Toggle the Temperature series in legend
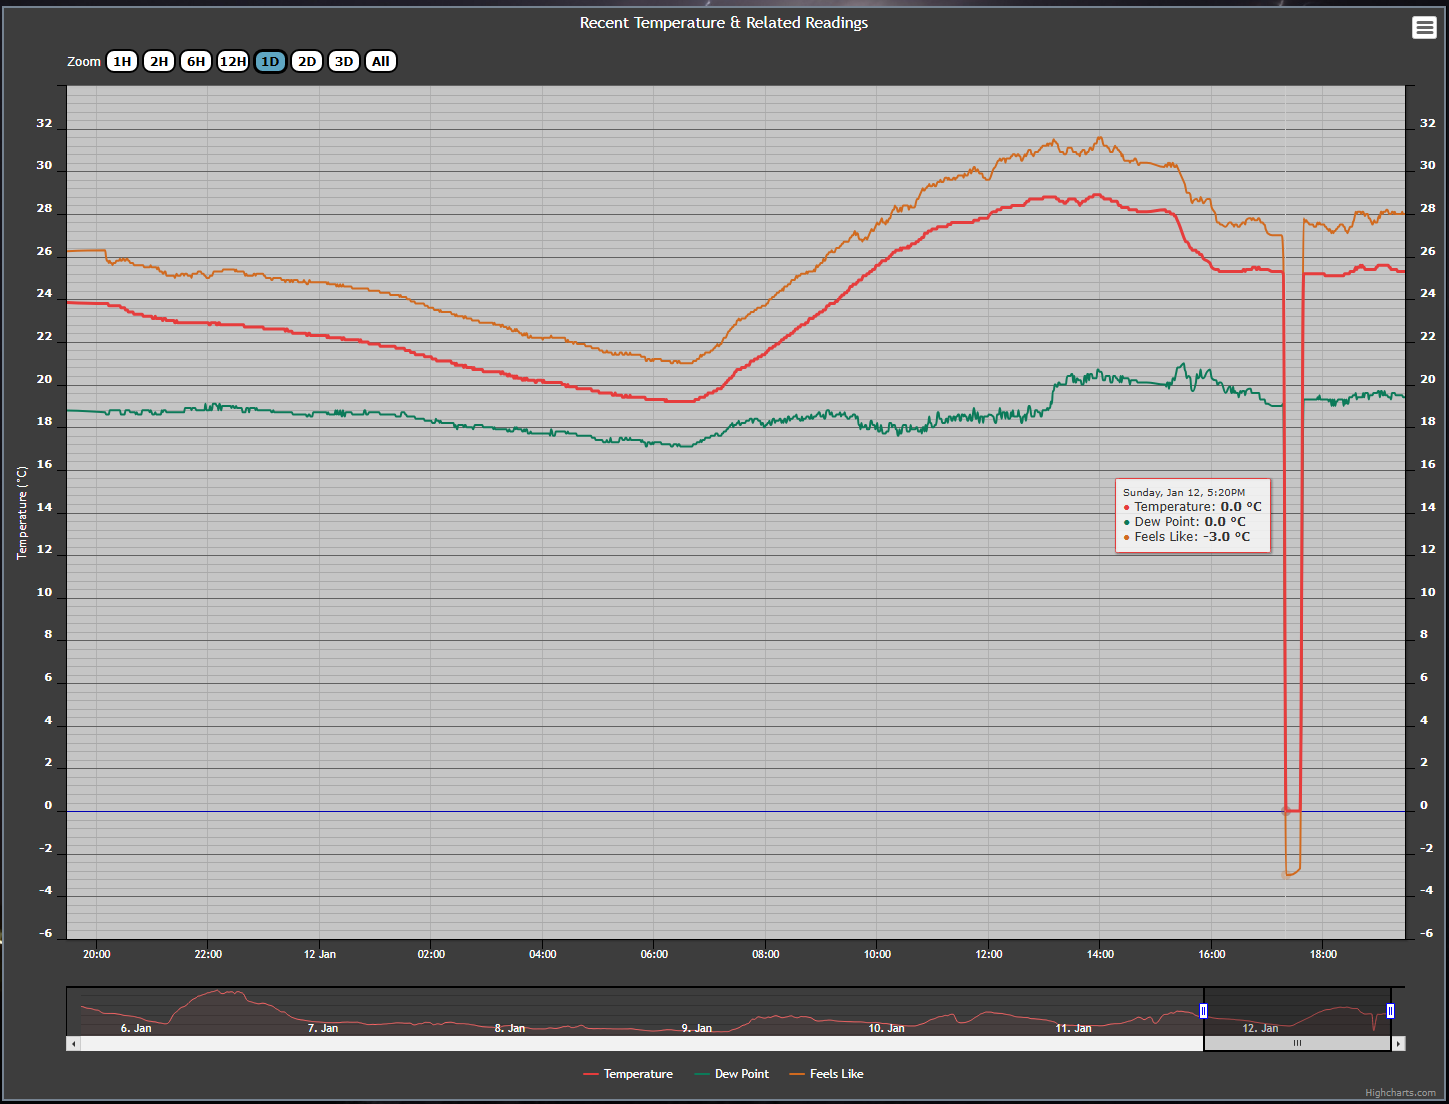Viewport: 1449px width, 1104px height. click(628, 1074)
